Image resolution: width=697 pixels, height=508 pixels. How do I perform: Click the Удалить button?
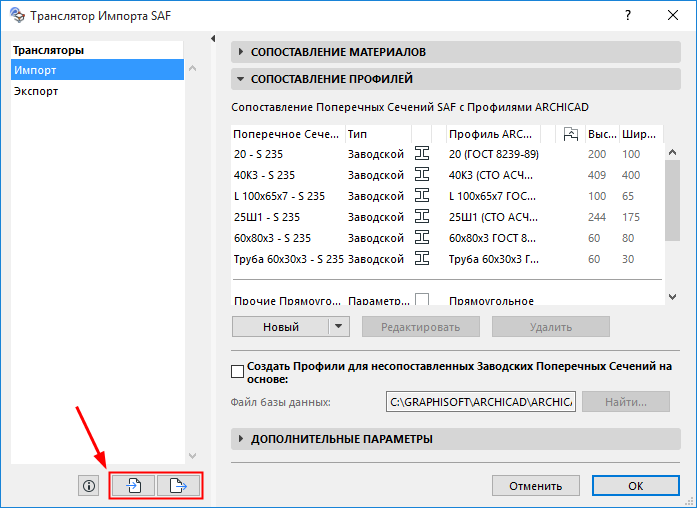[x=550, y=327]
